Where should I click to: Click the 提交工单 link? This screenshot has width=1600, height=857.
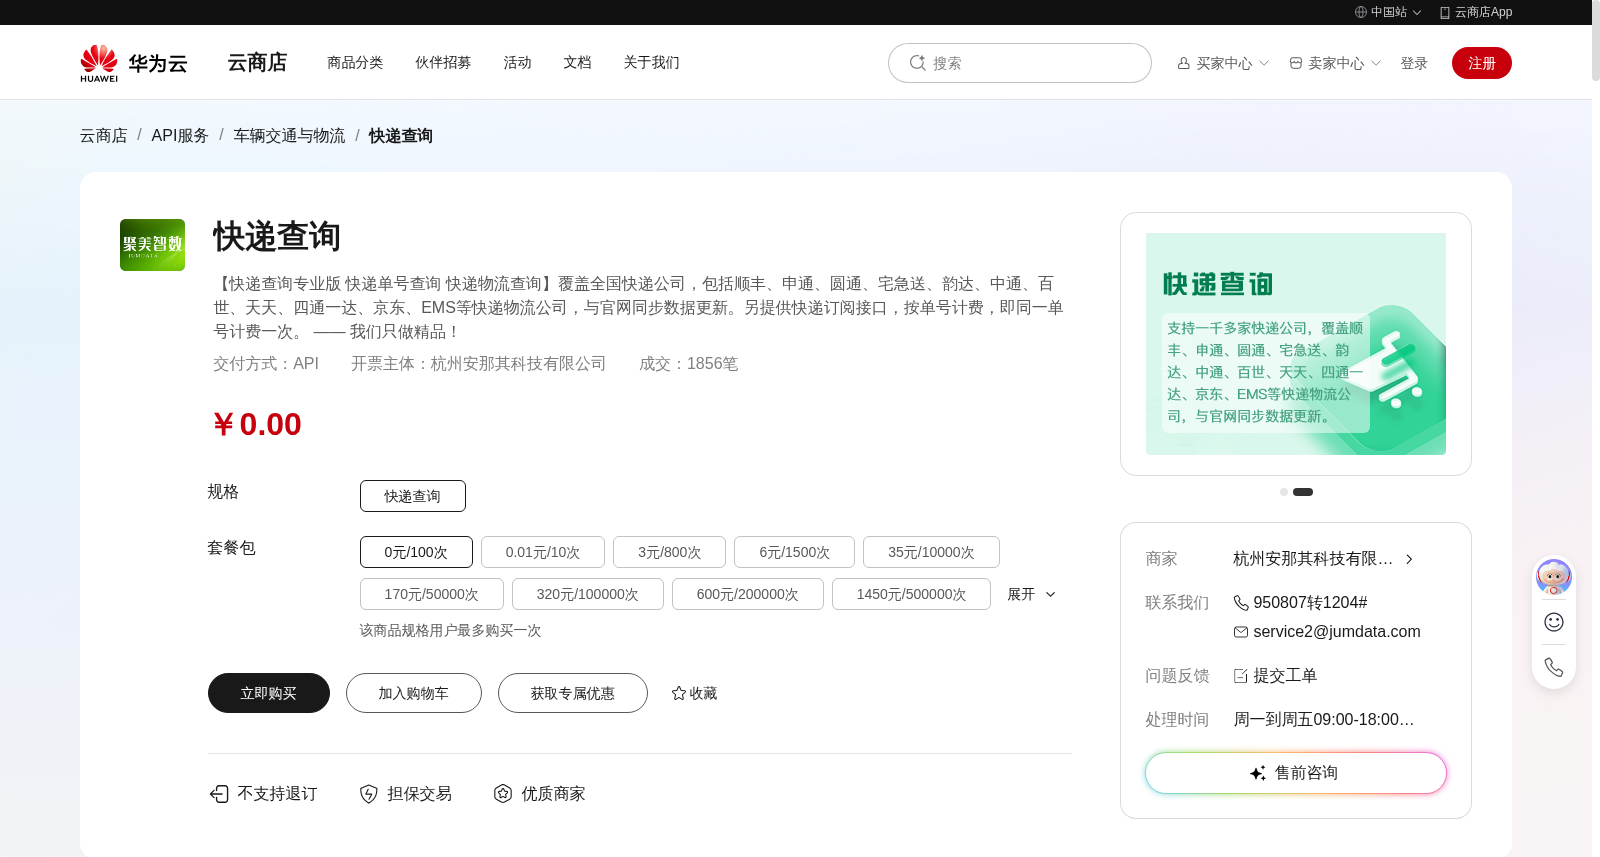click(1285, 676)
